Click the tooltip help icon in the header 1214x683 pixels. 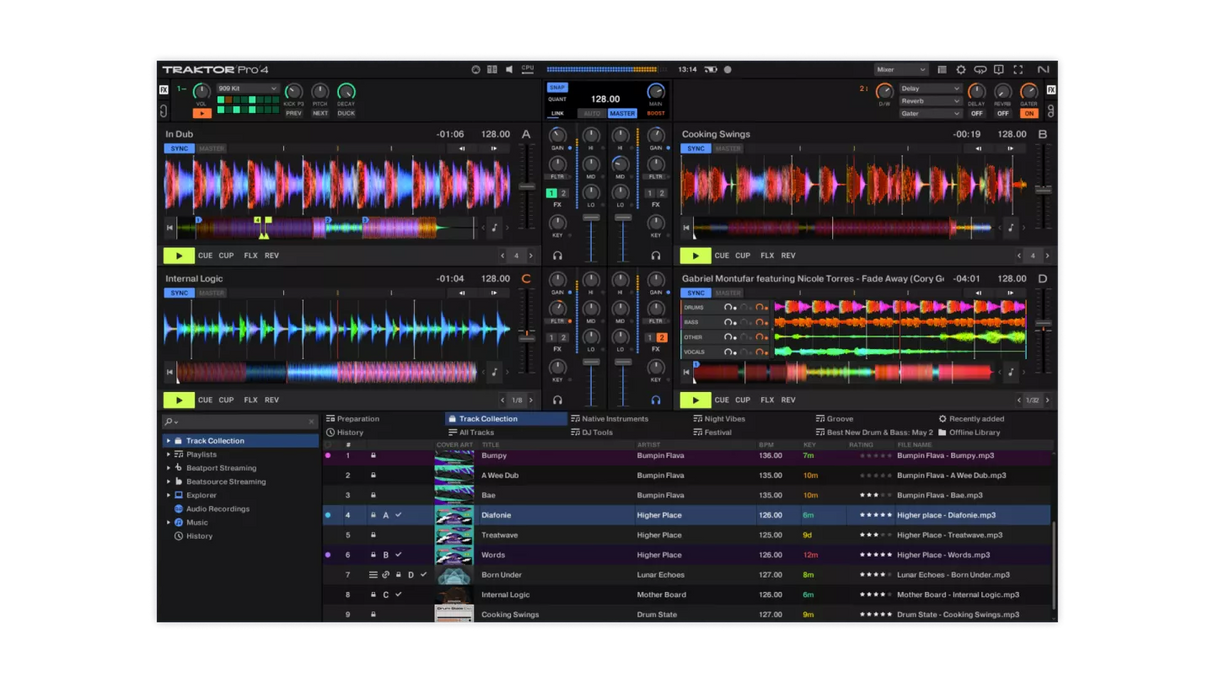click(999, 69)
